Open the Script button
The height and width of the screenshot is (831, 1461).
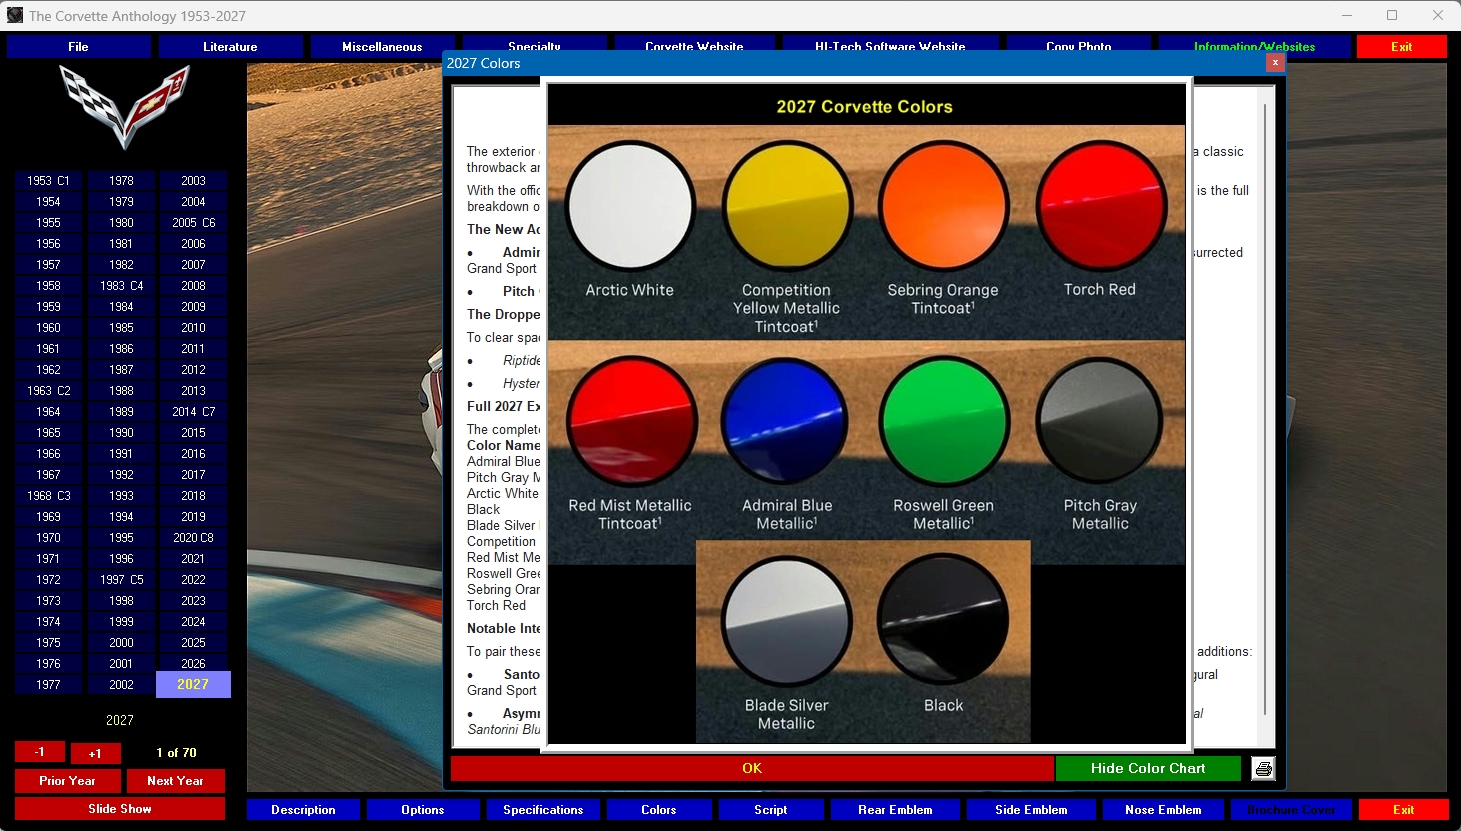[771, 810]
